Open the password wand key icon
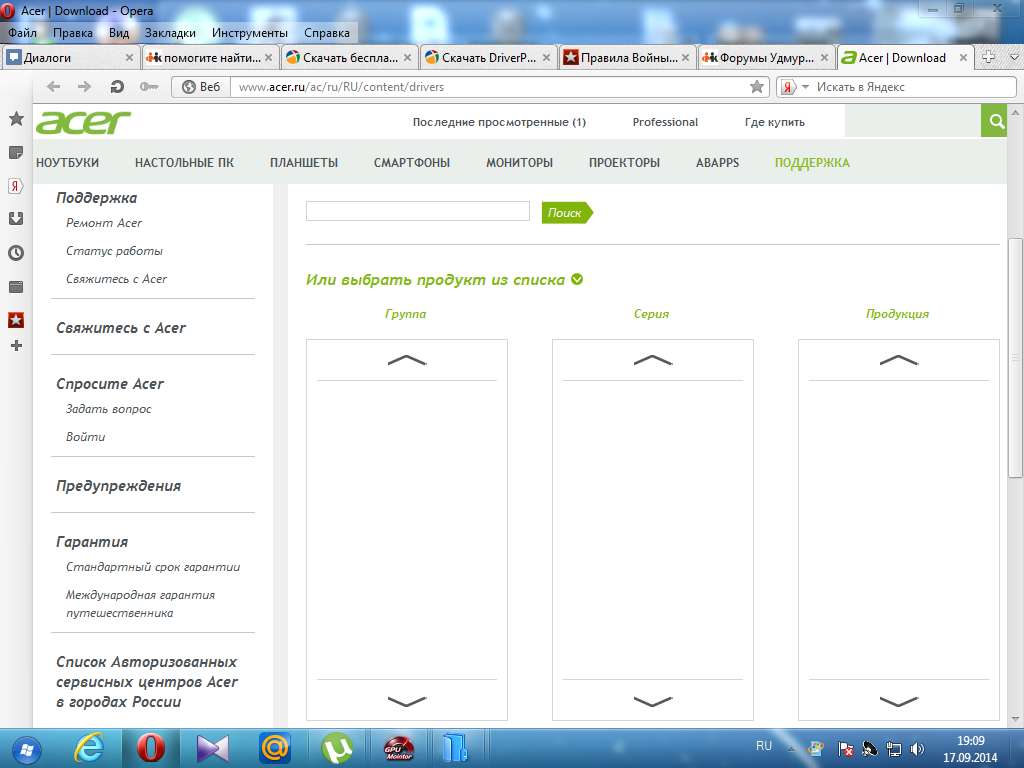The image size is (1024, 768). 149,86
